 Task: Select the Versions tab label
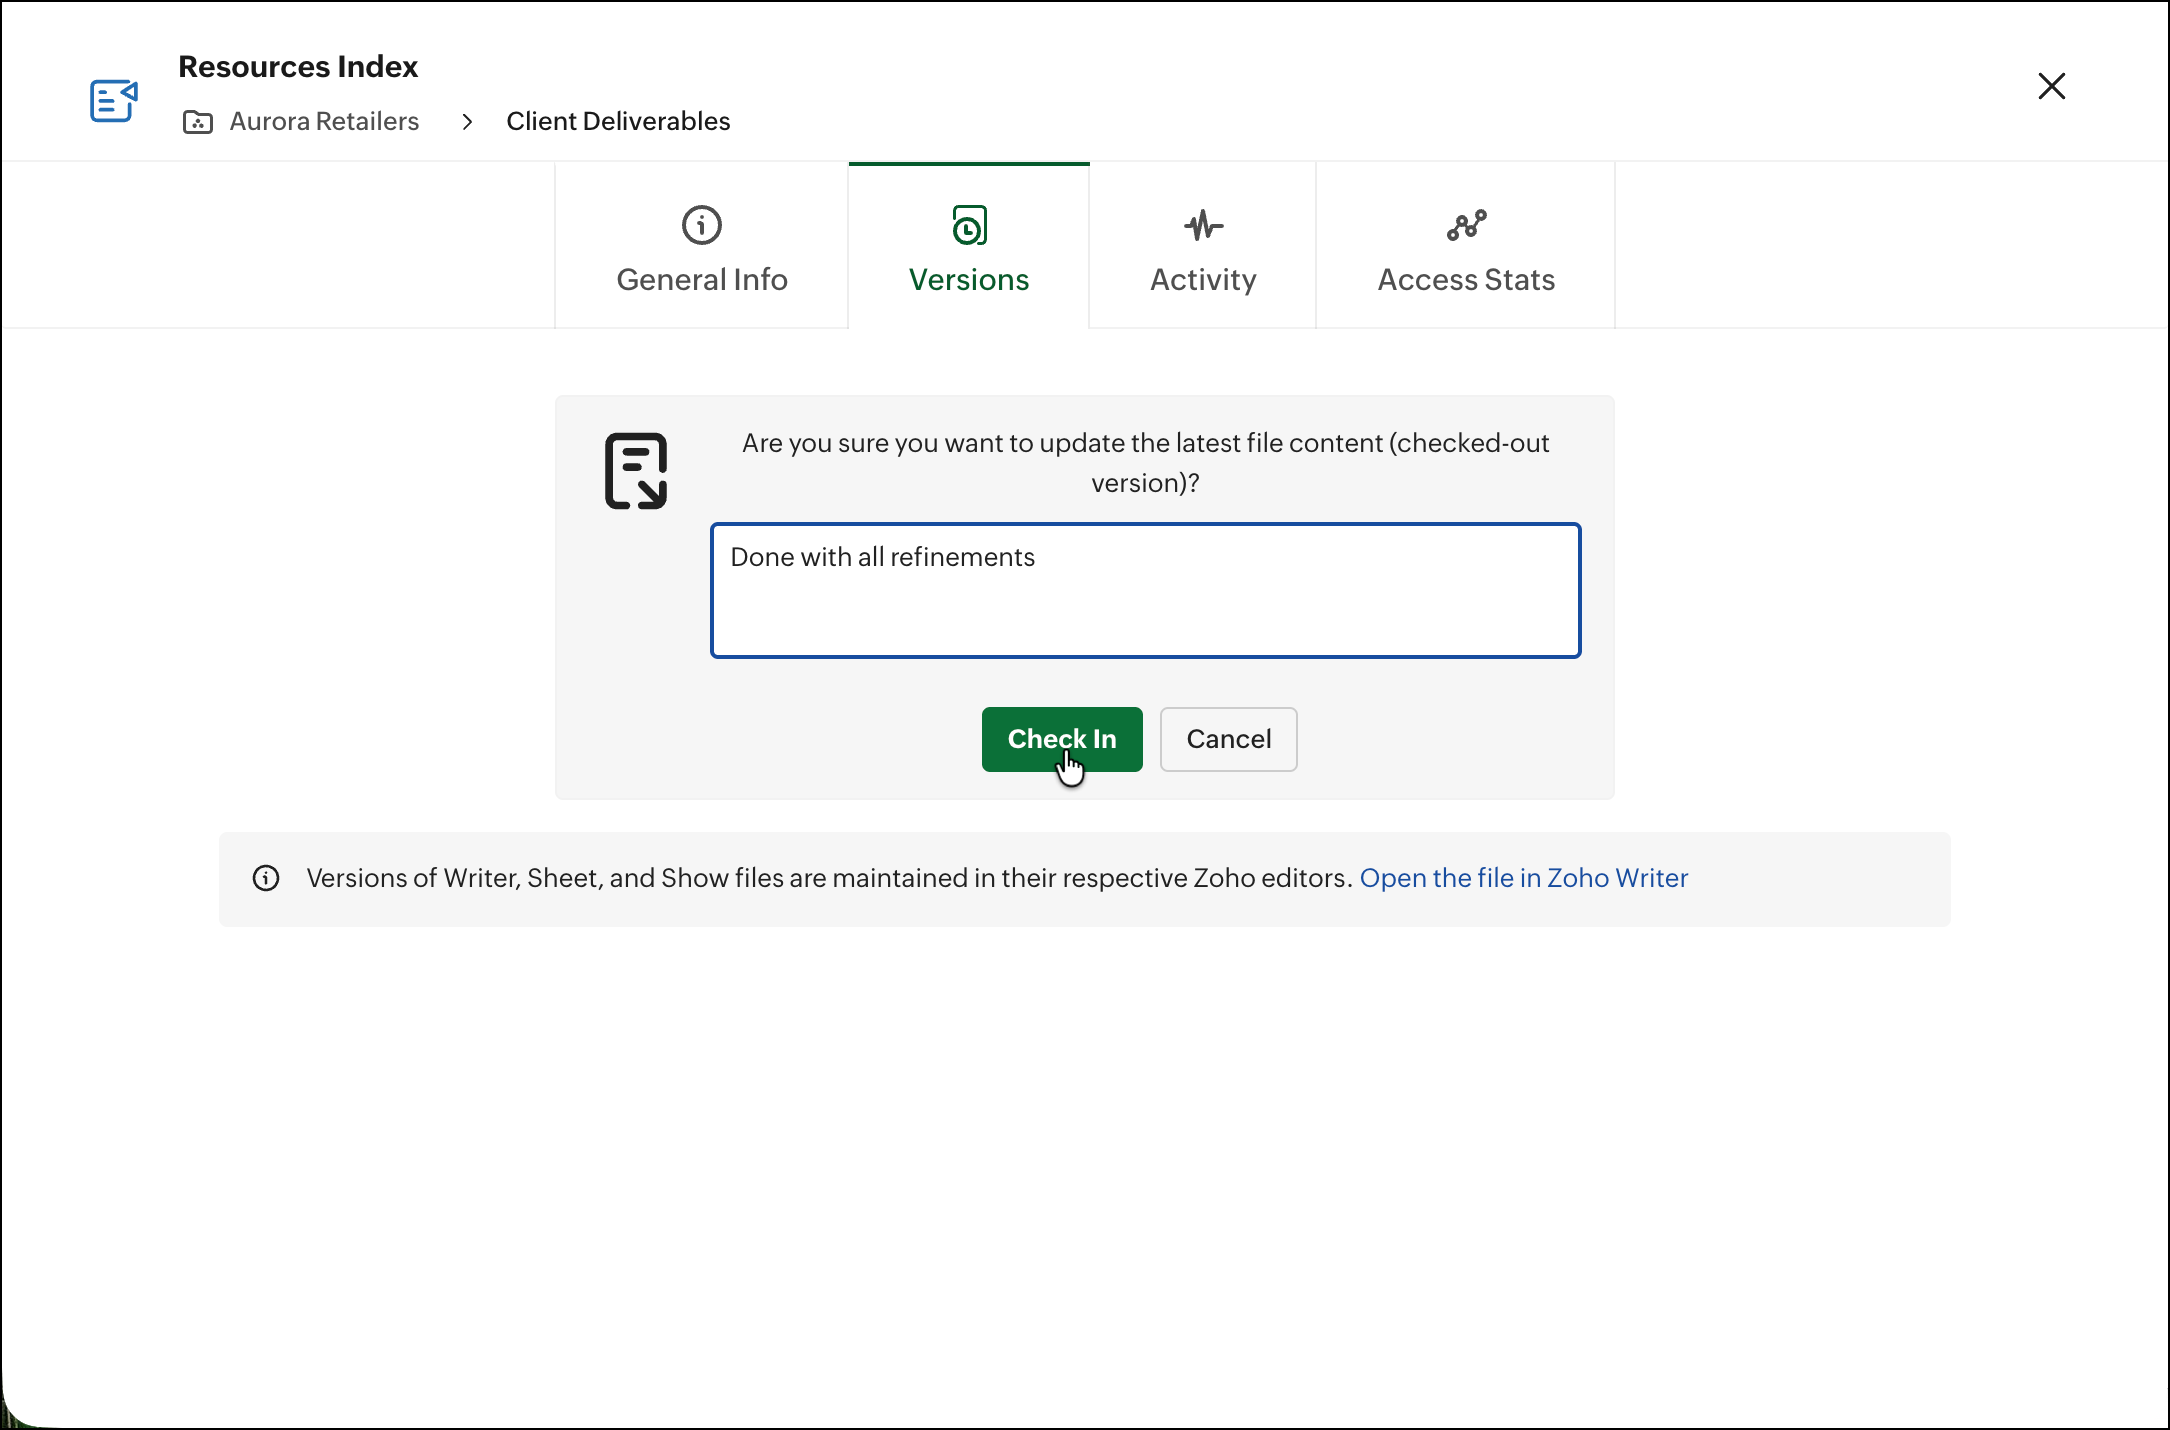click(x=968, y=279)
